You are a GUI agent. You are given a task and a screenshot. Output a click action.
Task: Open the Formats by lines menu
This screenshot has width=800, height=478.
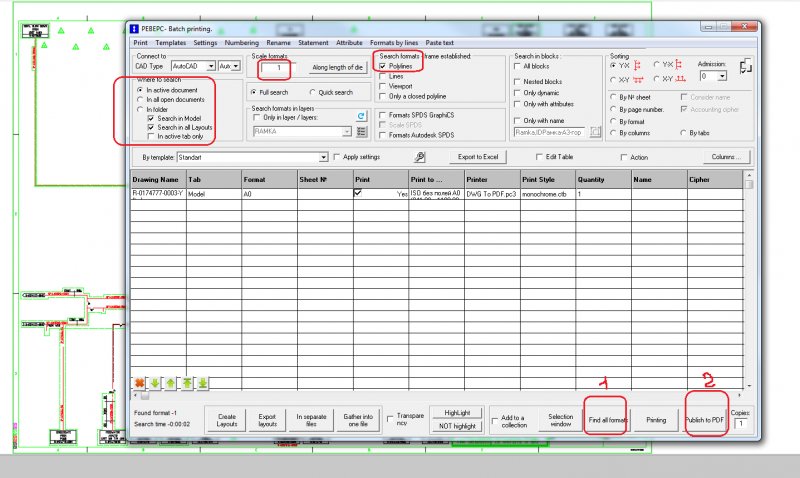click(x=394, y=43)
